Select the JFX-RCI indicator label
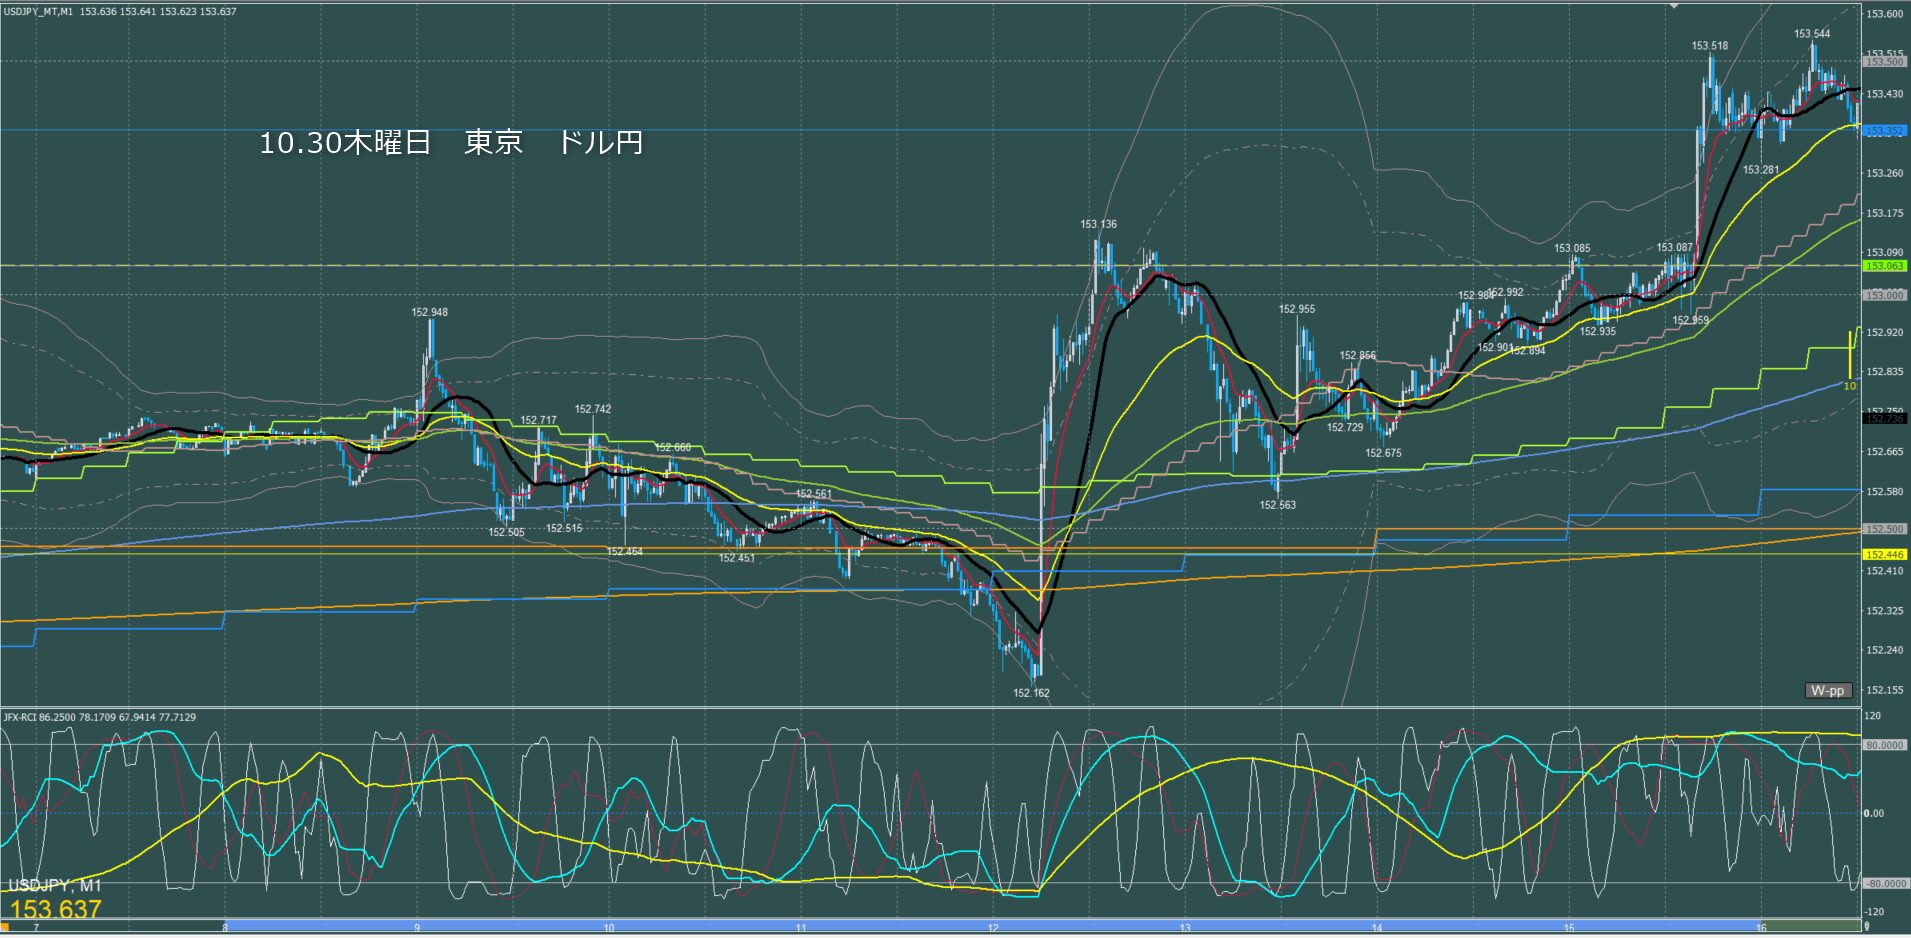The image size is (1911, 938). tap(21, 717)
